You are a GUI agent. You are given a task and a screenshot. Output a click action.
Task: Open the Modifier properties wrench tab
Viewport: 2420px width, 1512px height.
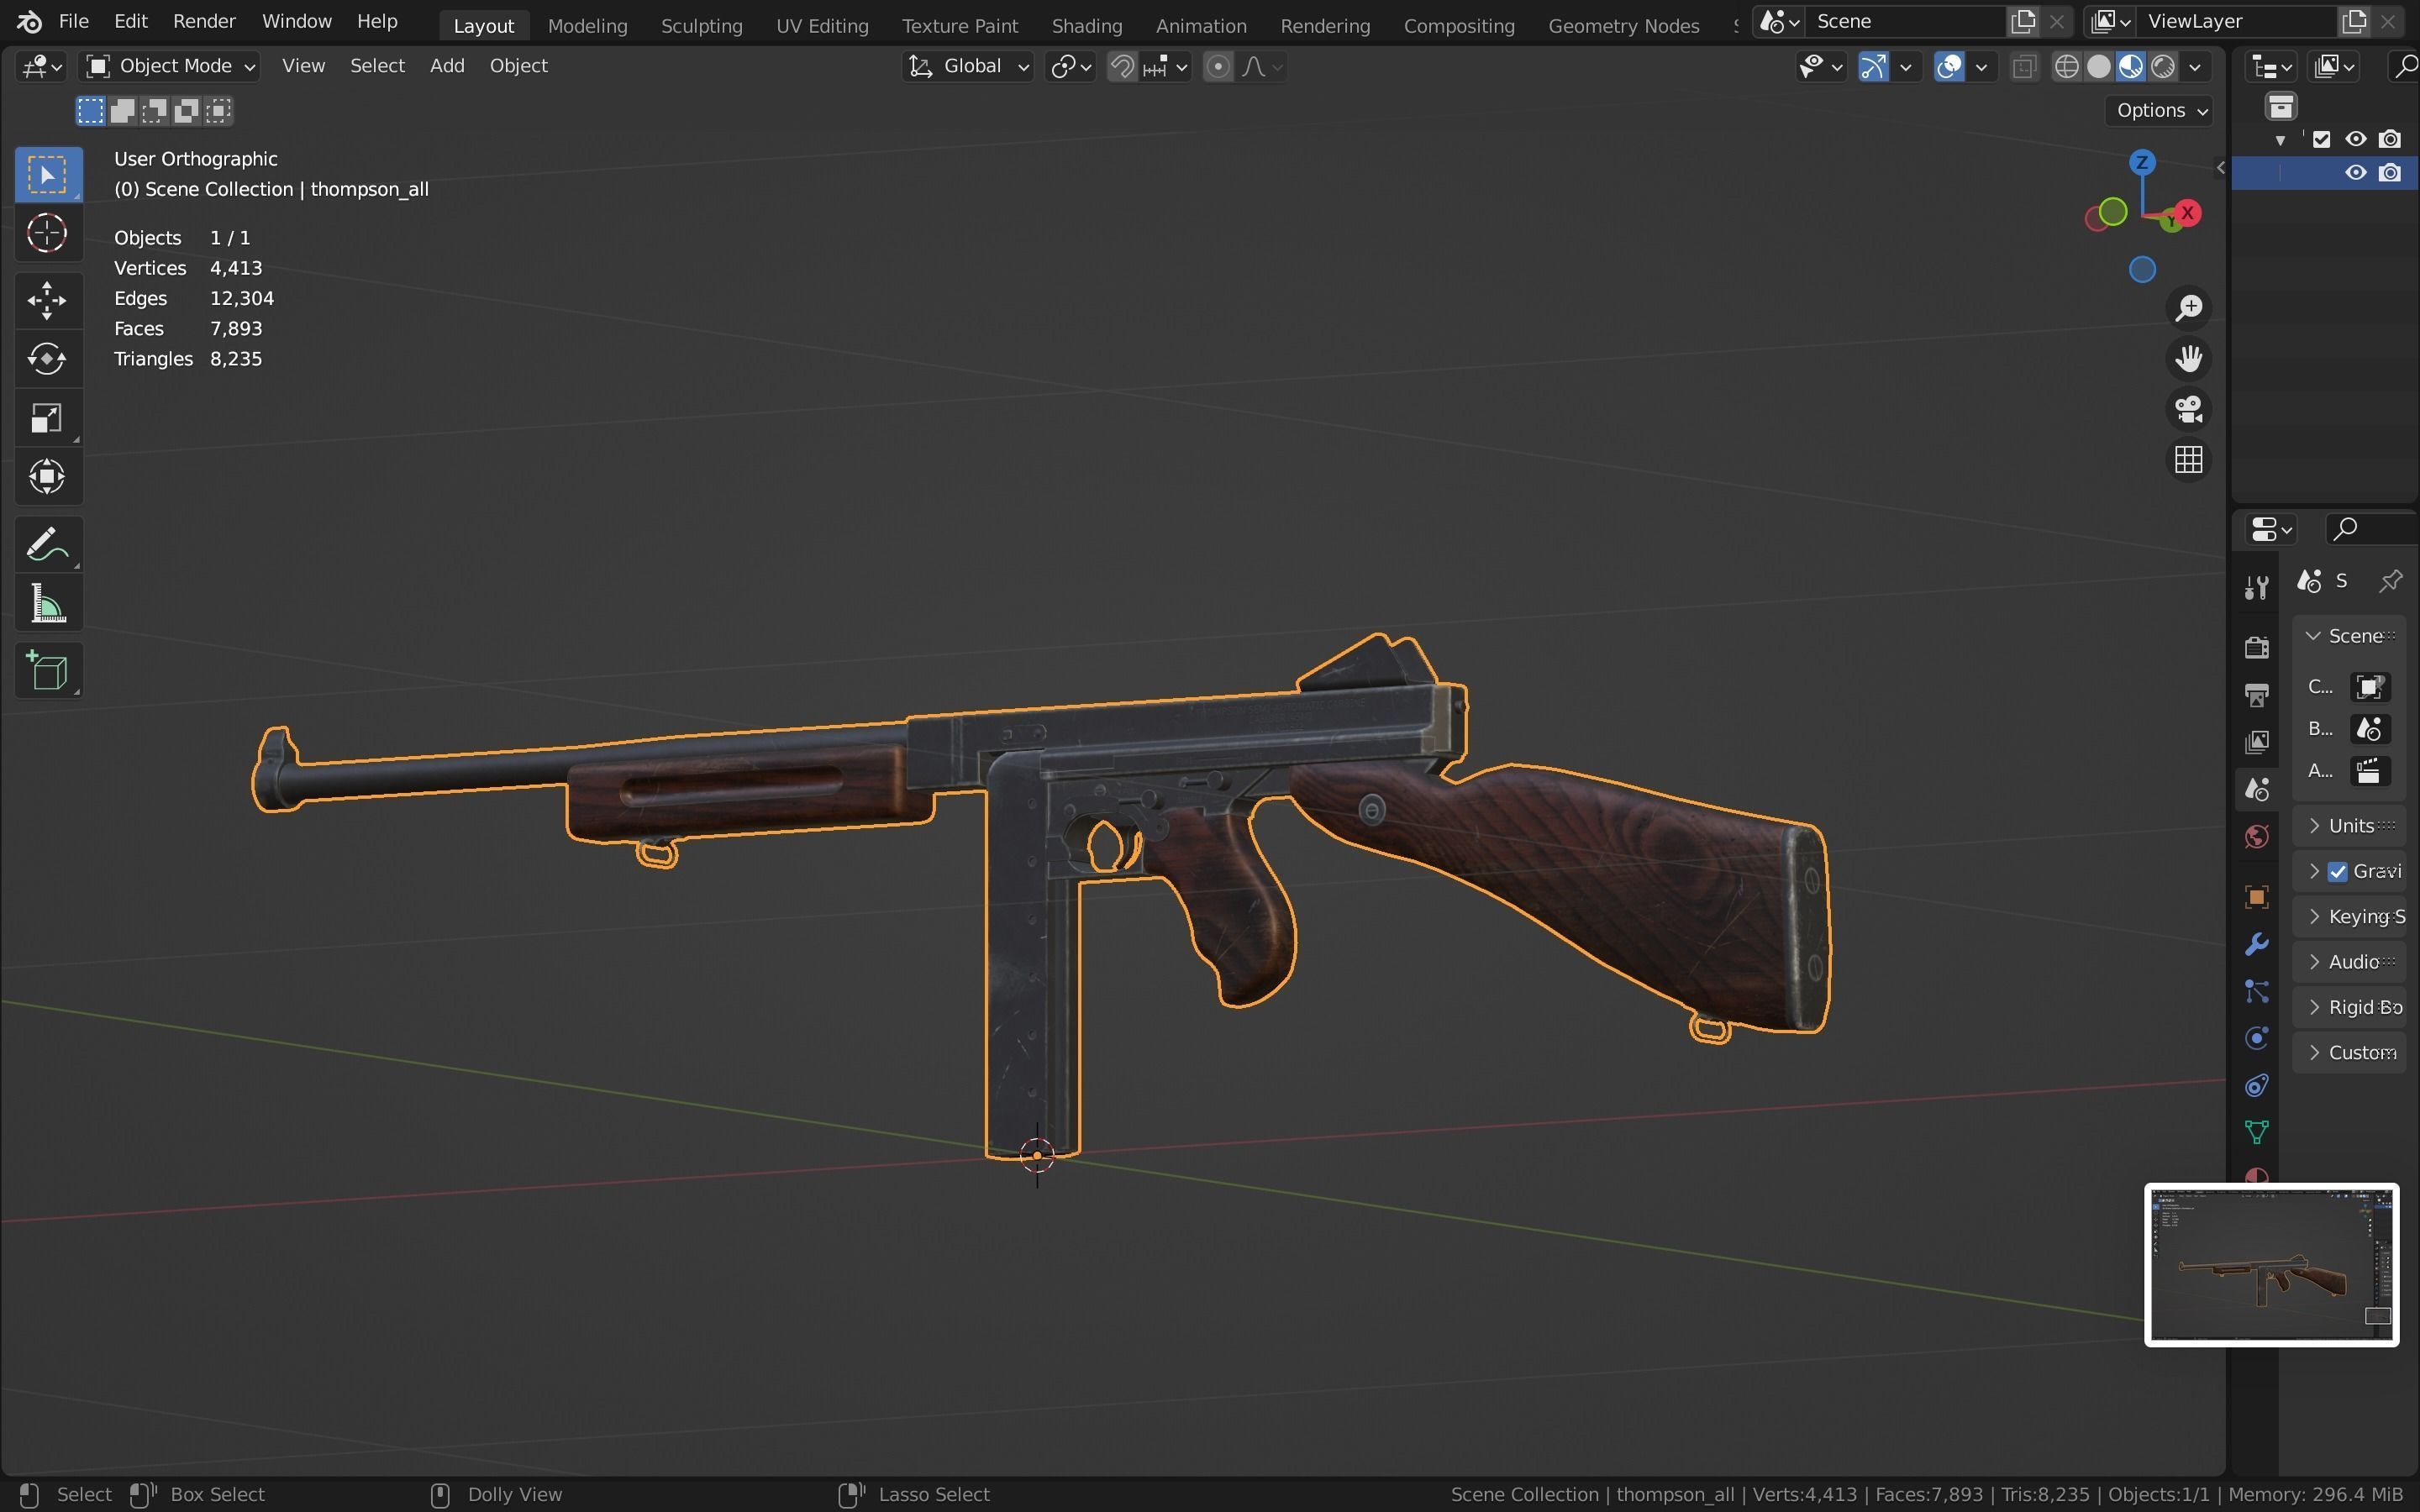pos(2256,944)
